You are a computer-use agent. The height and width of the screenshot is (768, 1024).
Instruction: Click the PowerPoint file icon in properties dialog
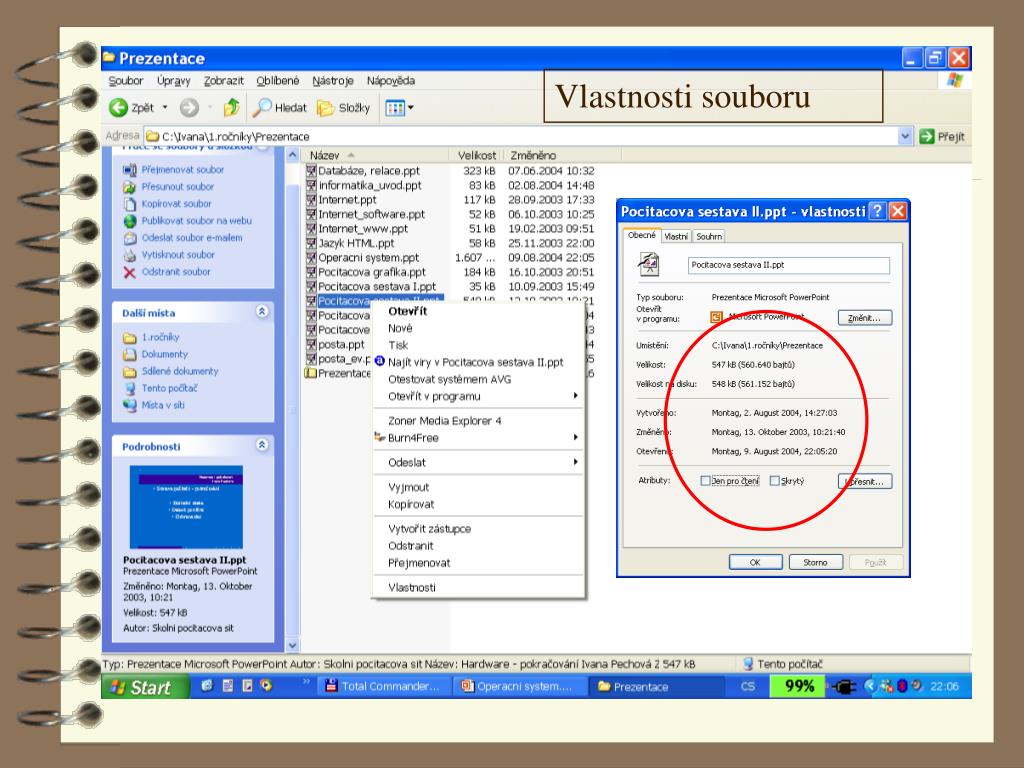(x=648, y=264)
